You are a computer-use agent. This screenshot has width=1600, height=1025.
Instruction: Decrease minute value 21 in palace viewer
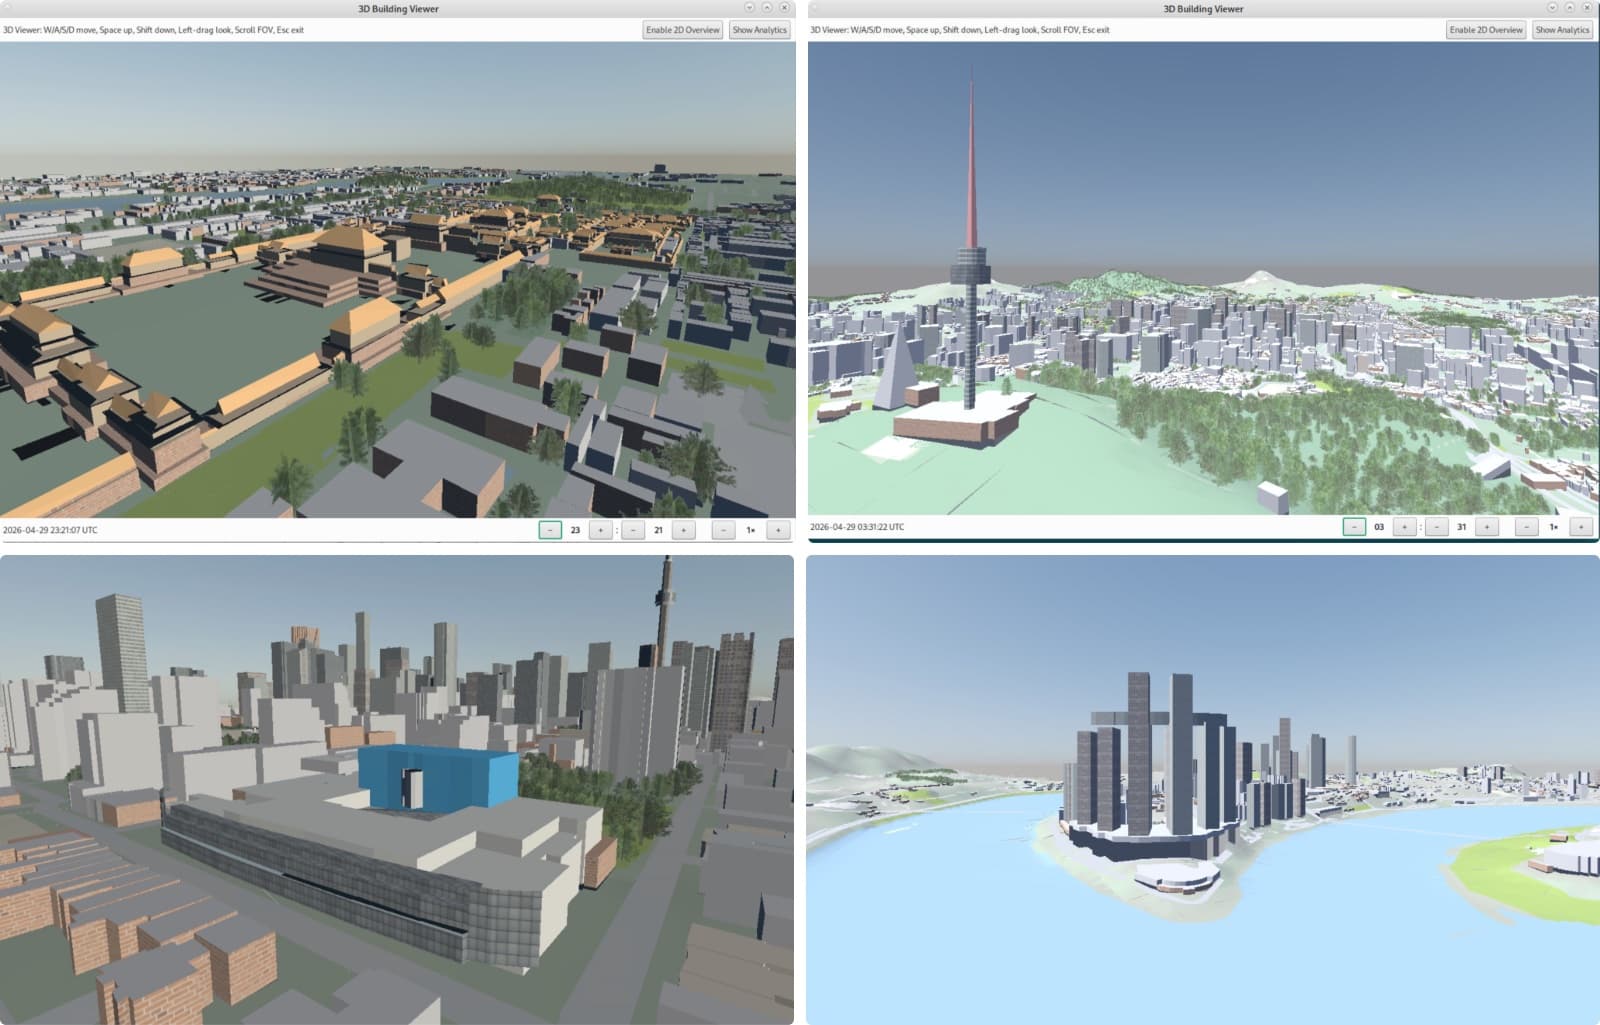pos(633,530)
